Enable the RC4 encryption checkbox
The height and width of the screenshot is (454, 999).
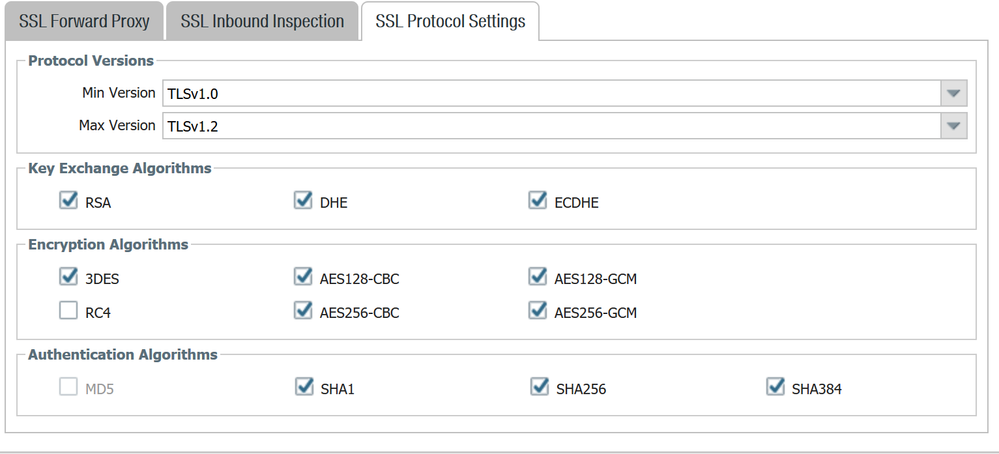click(x=69, y=311)
